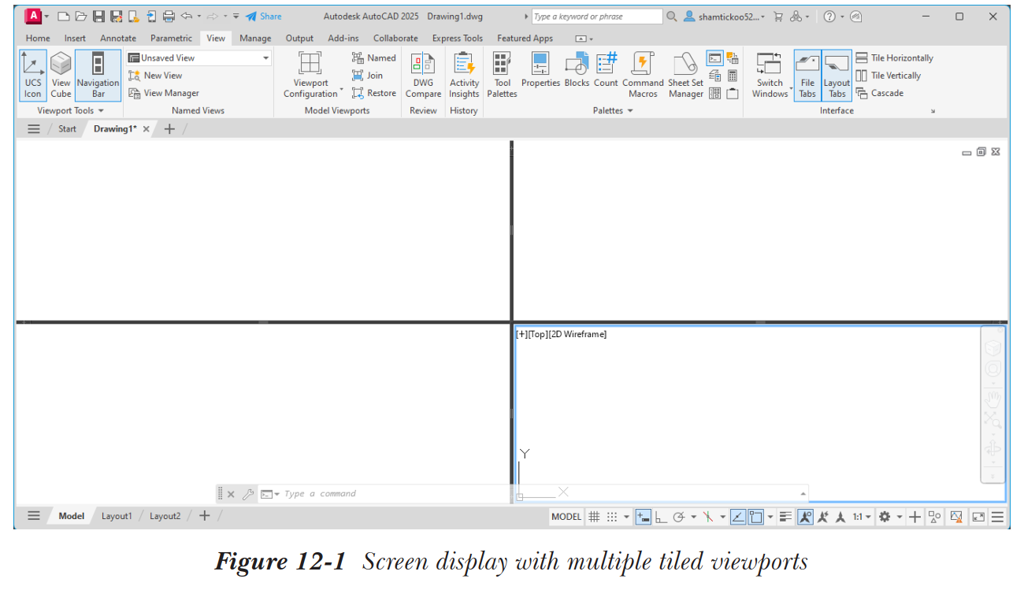
Task: Open the Manage ribbon tab
Action: (255, 39)
